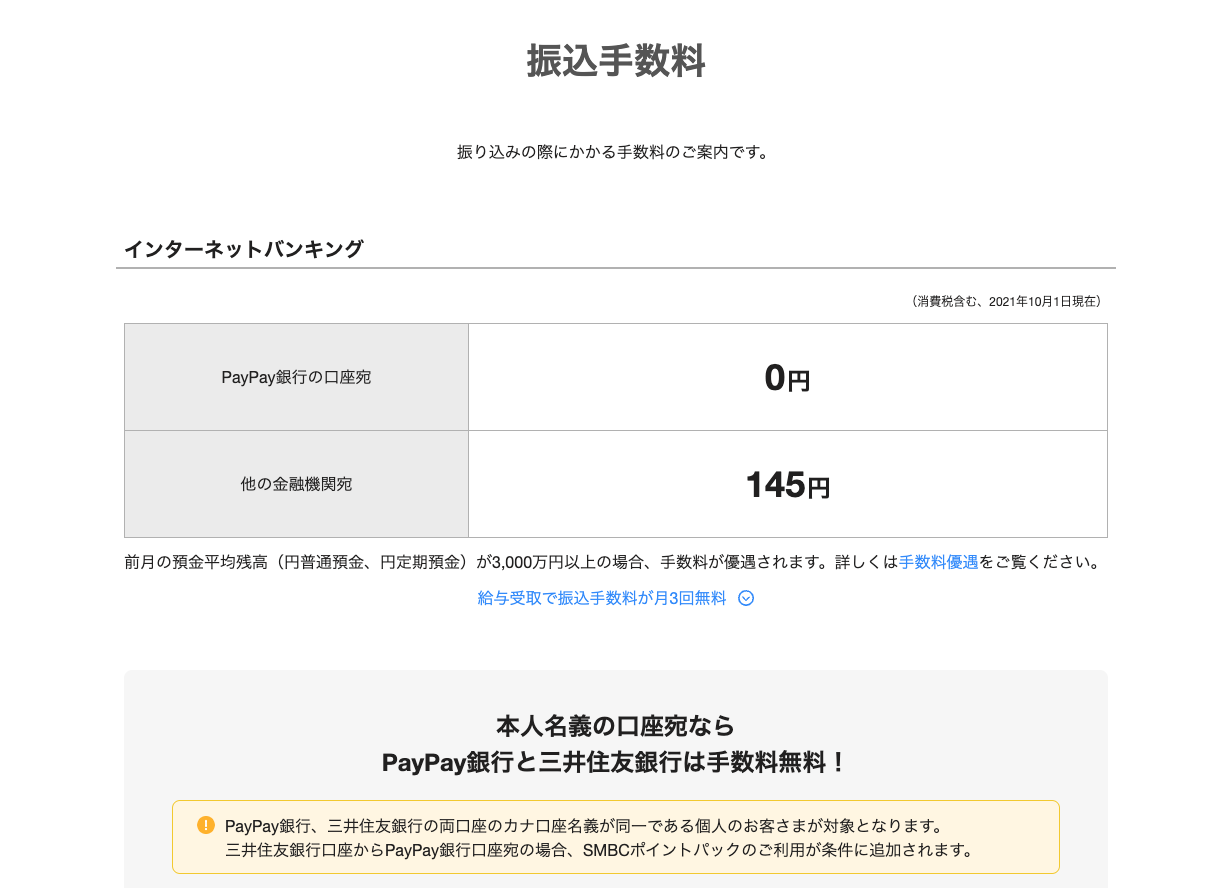The height and width of the screenshot is (888, 1205).
Task: Click the PayPay銀行の口座宛 table row label
Action: (295, 377)
